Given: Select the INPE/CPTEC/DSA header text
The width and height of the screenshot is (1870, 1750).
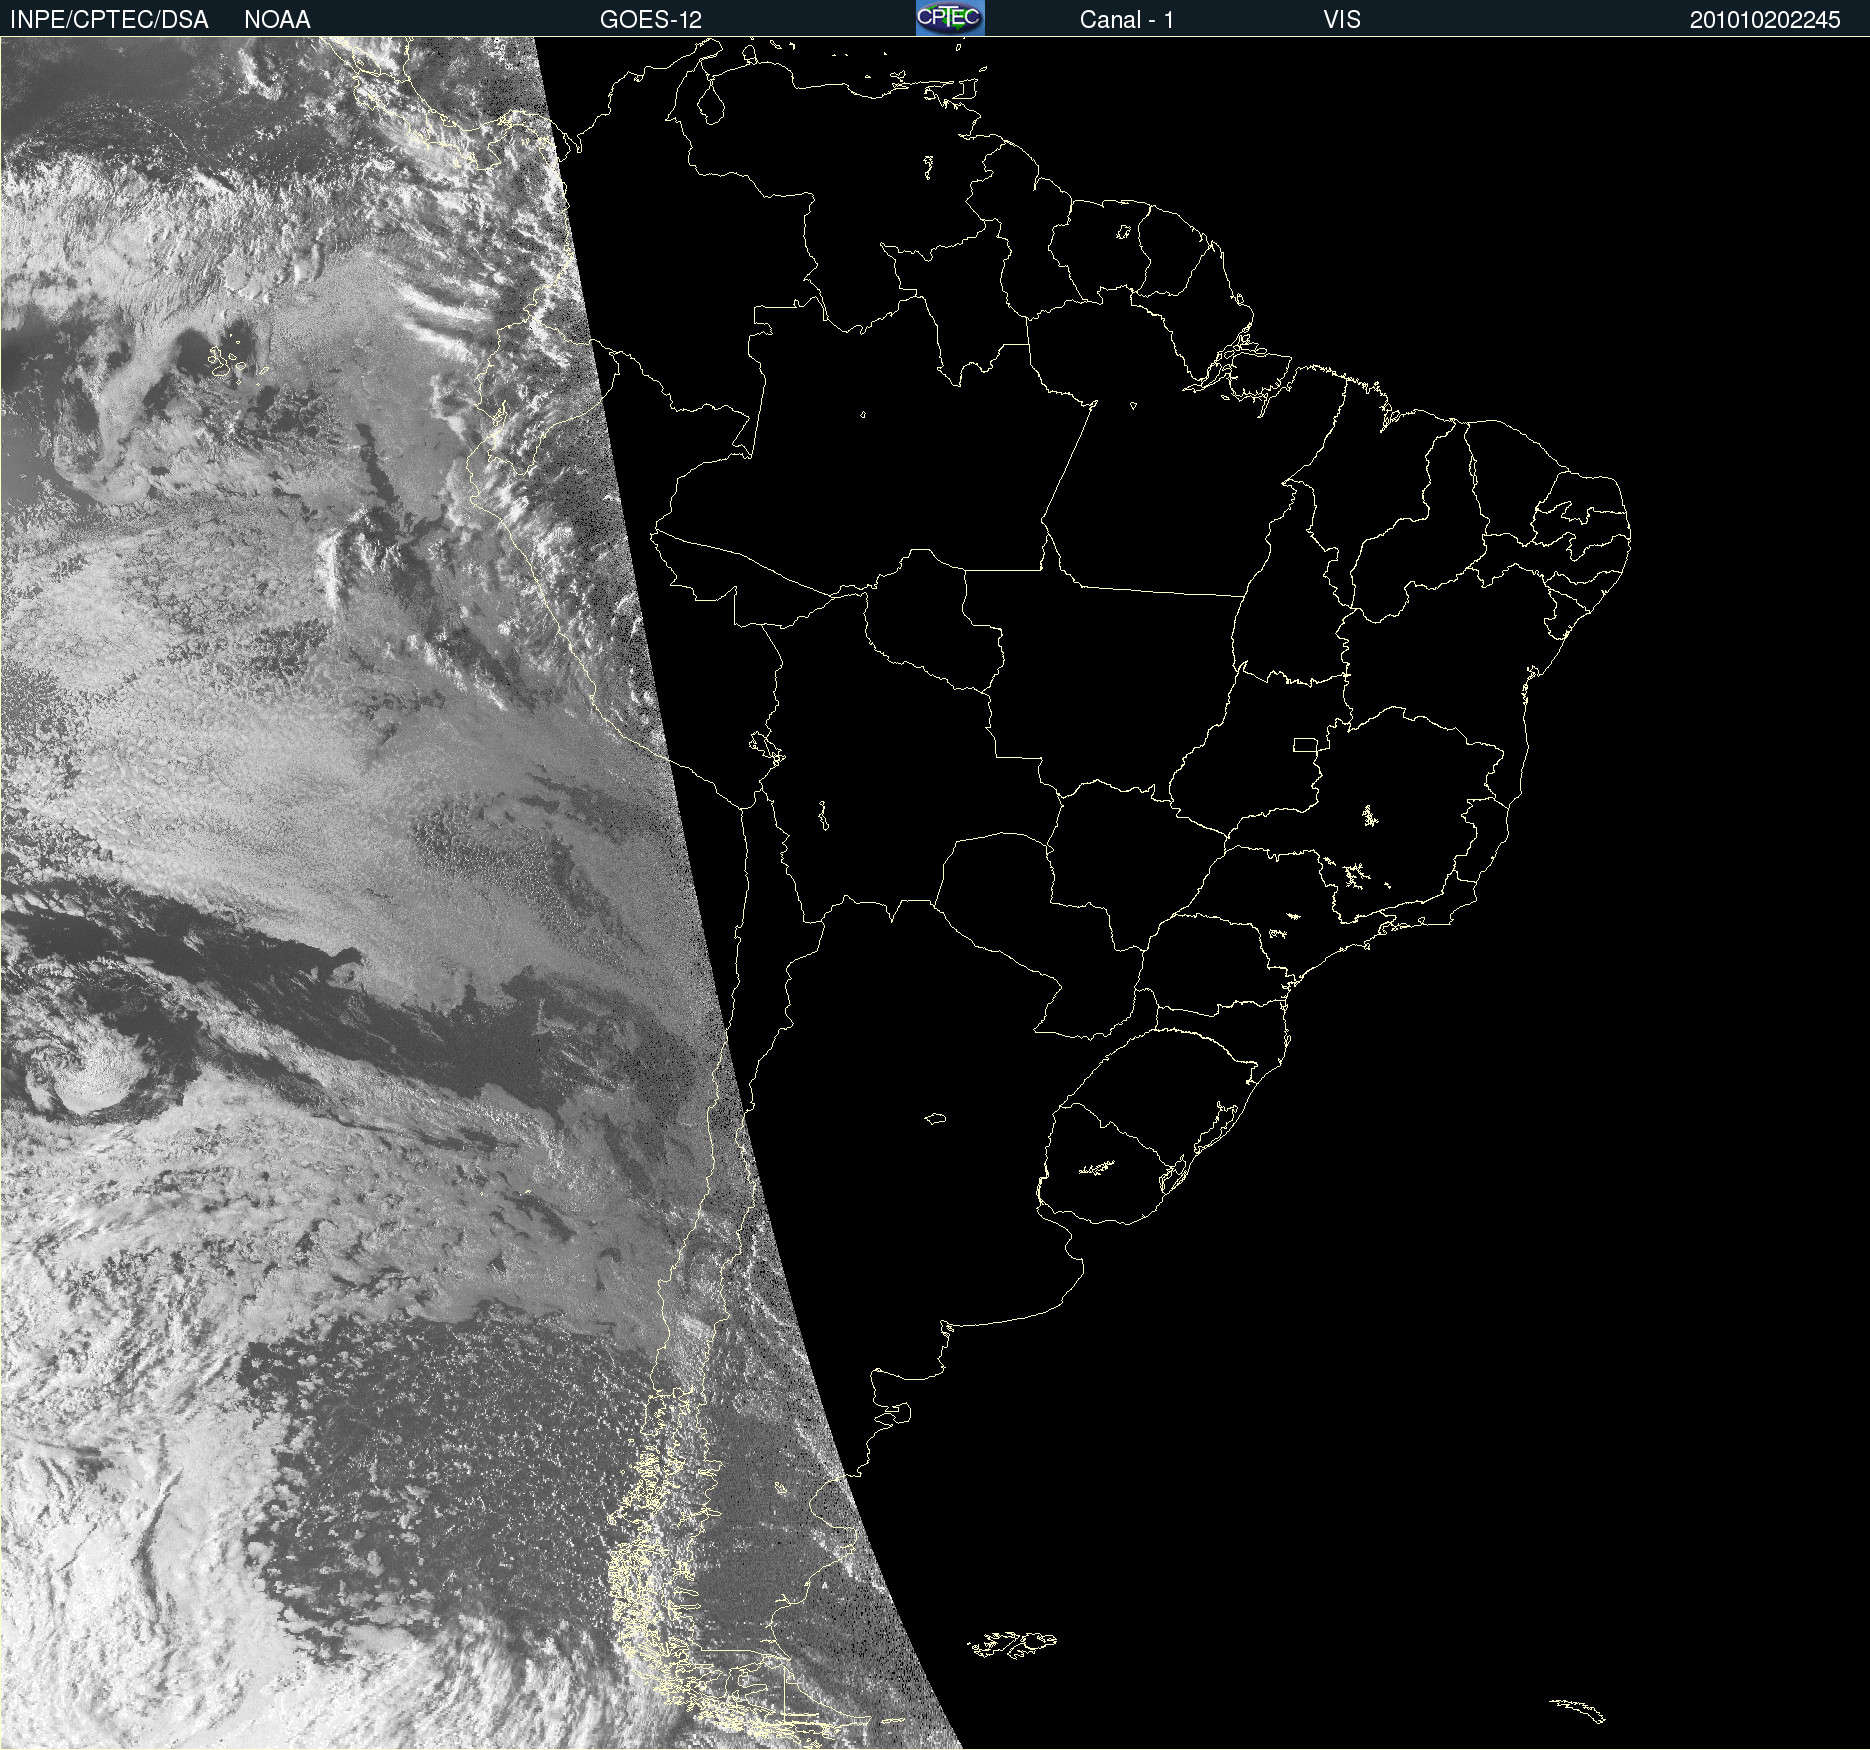Looking at the screenshot, I should pos(109,20).
